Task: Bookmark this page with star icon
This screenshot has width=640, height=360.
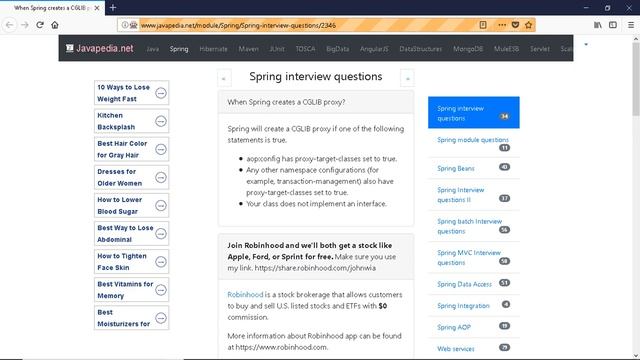Action: (529, 25)
